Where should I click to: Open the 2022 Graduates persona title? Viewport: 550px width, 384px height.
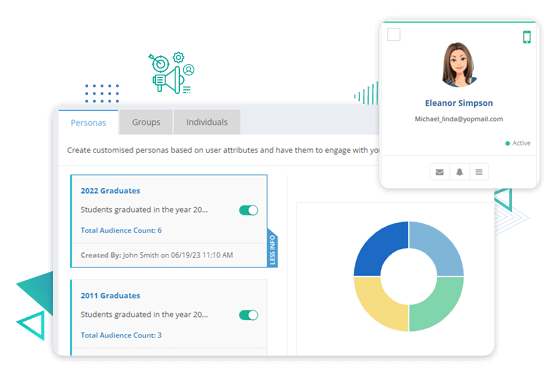110,191
